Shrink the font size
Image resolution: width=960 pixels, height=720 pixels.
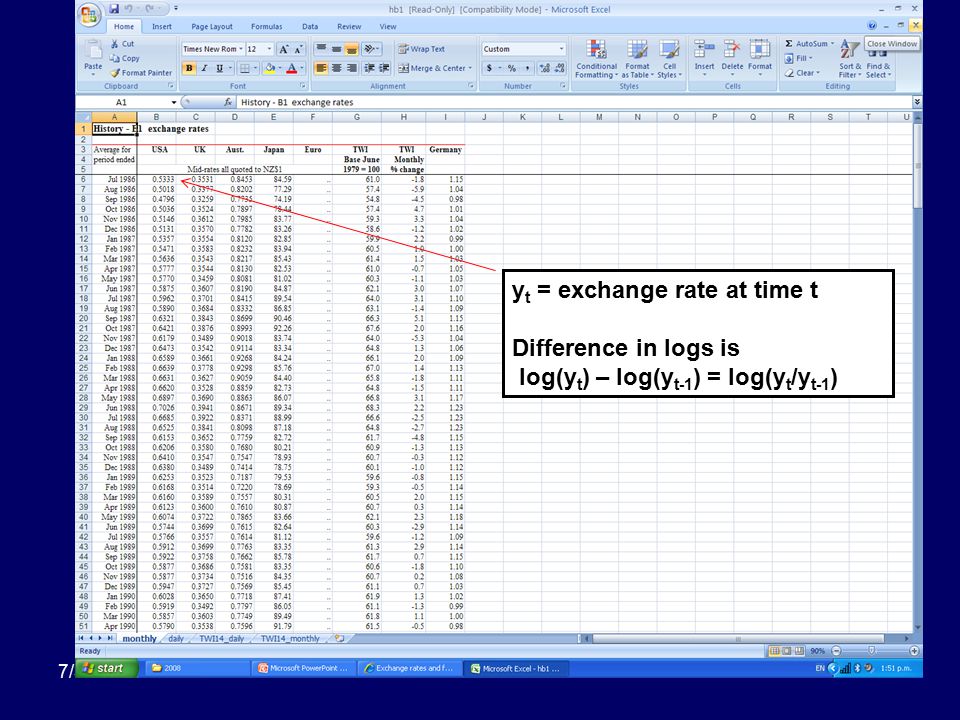click(299, 49)
